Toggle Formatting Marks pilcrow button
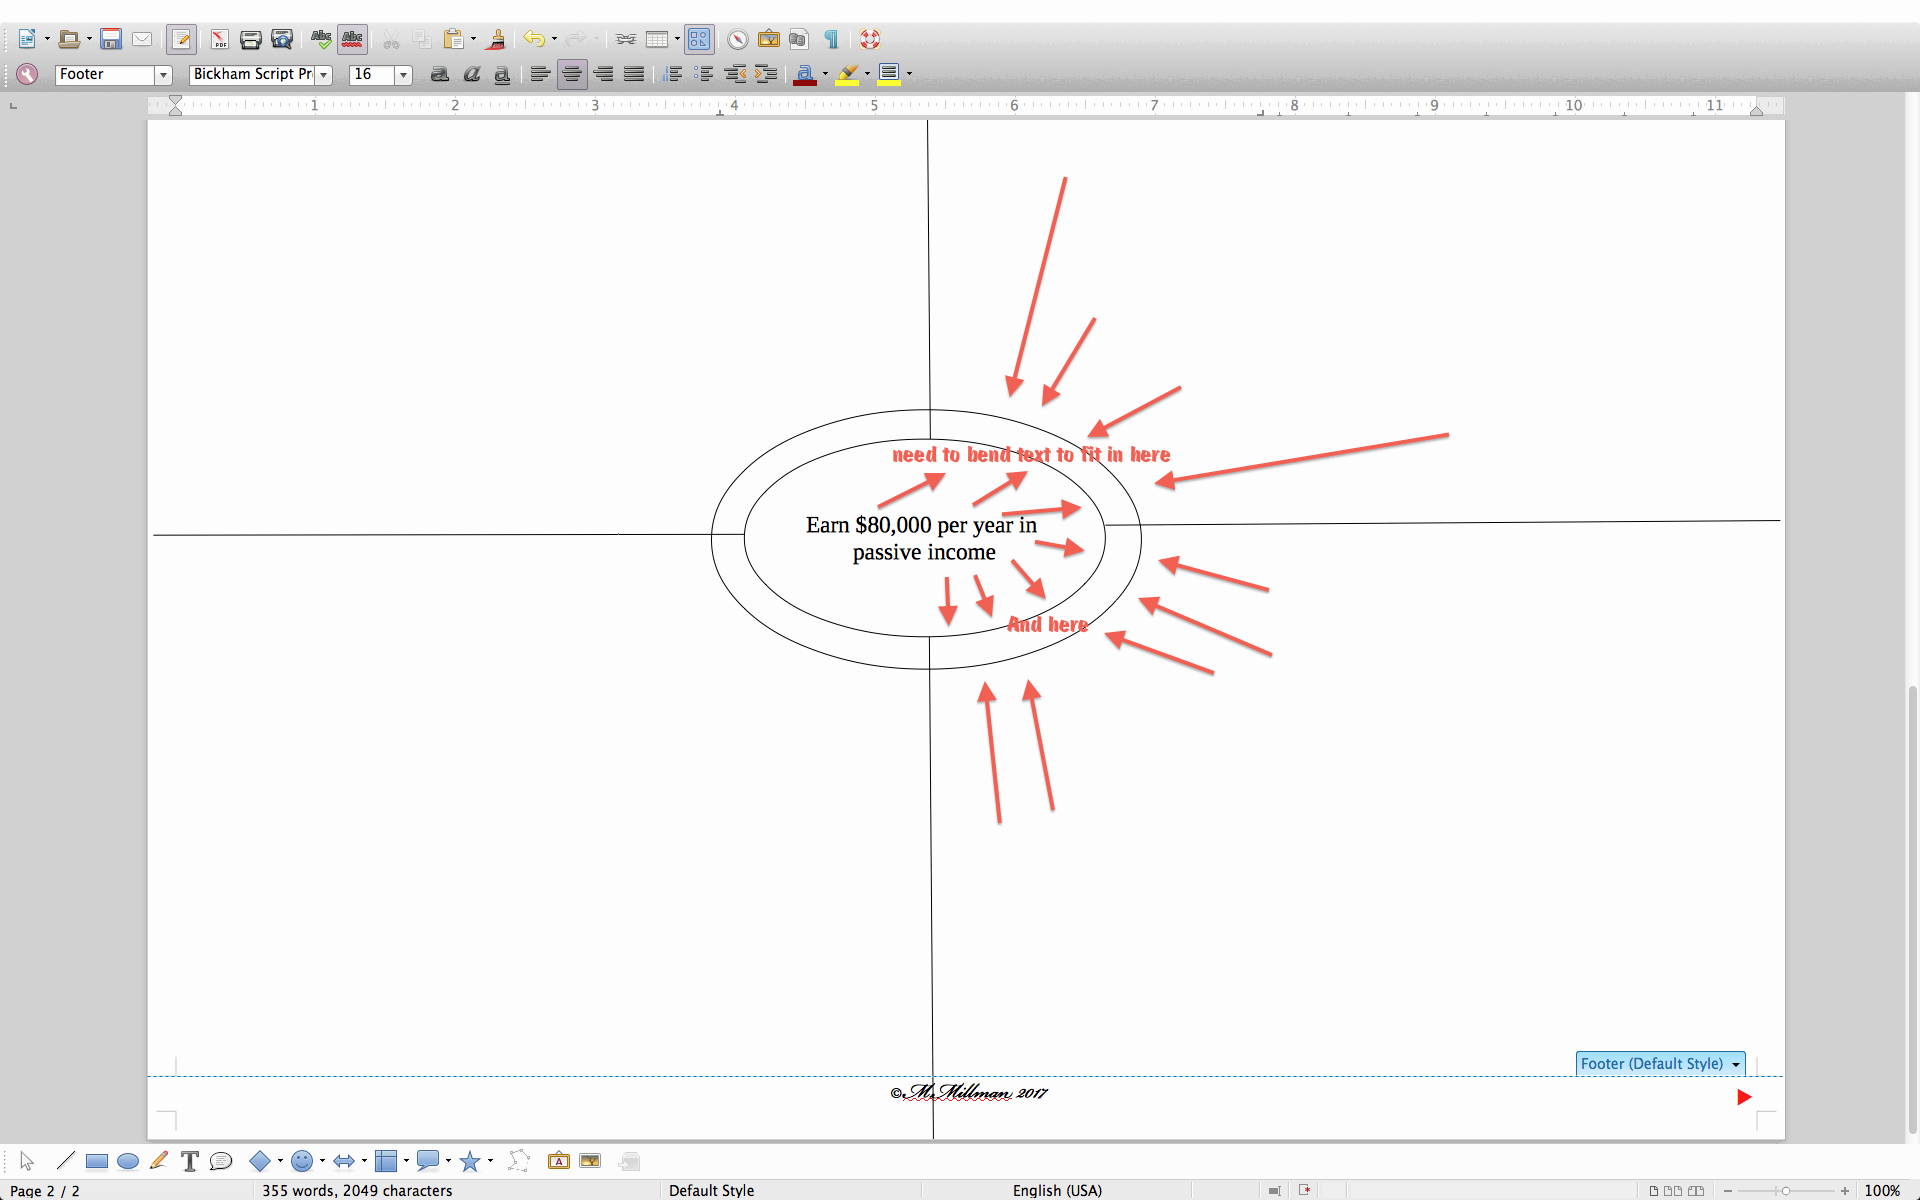Viewport: 1920px width, 1200px height. [x=831, y=39]
